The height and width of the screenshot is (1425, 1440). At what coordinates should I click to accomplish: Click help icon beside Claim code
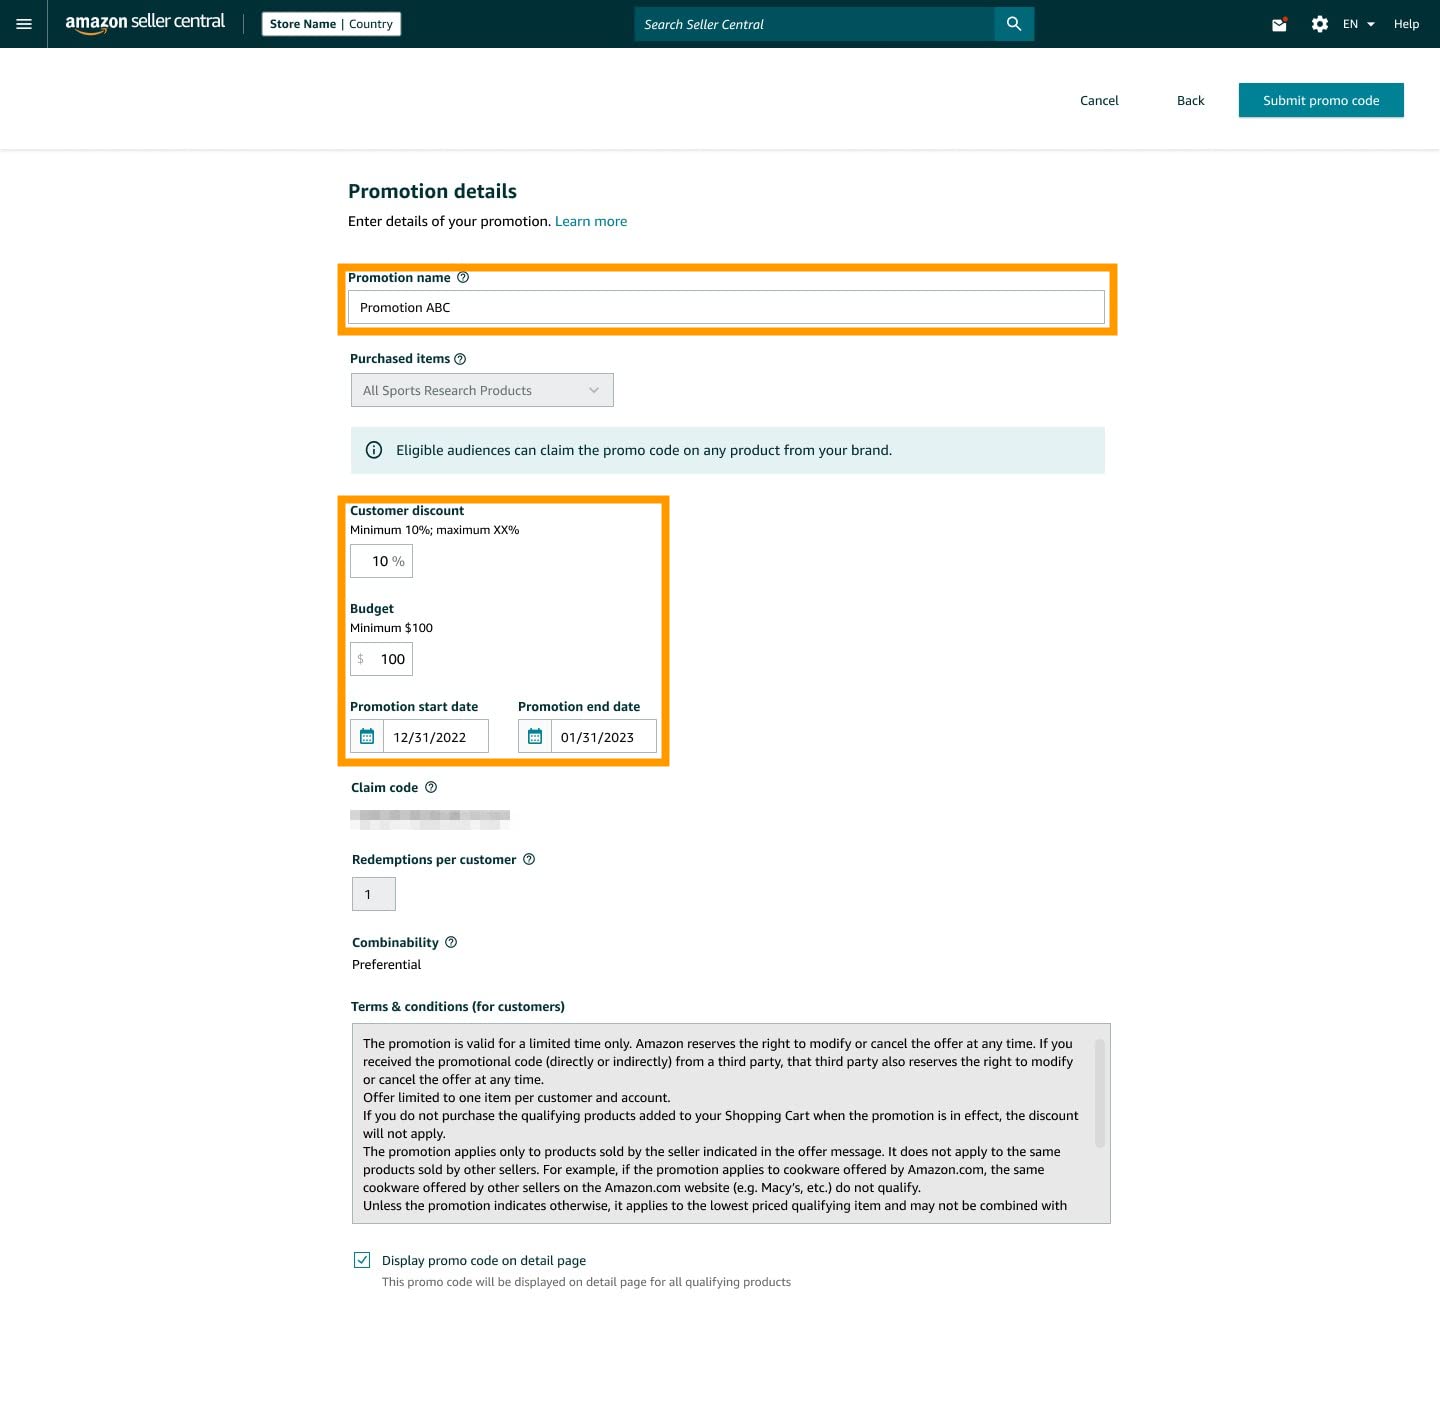coord(431,788)
